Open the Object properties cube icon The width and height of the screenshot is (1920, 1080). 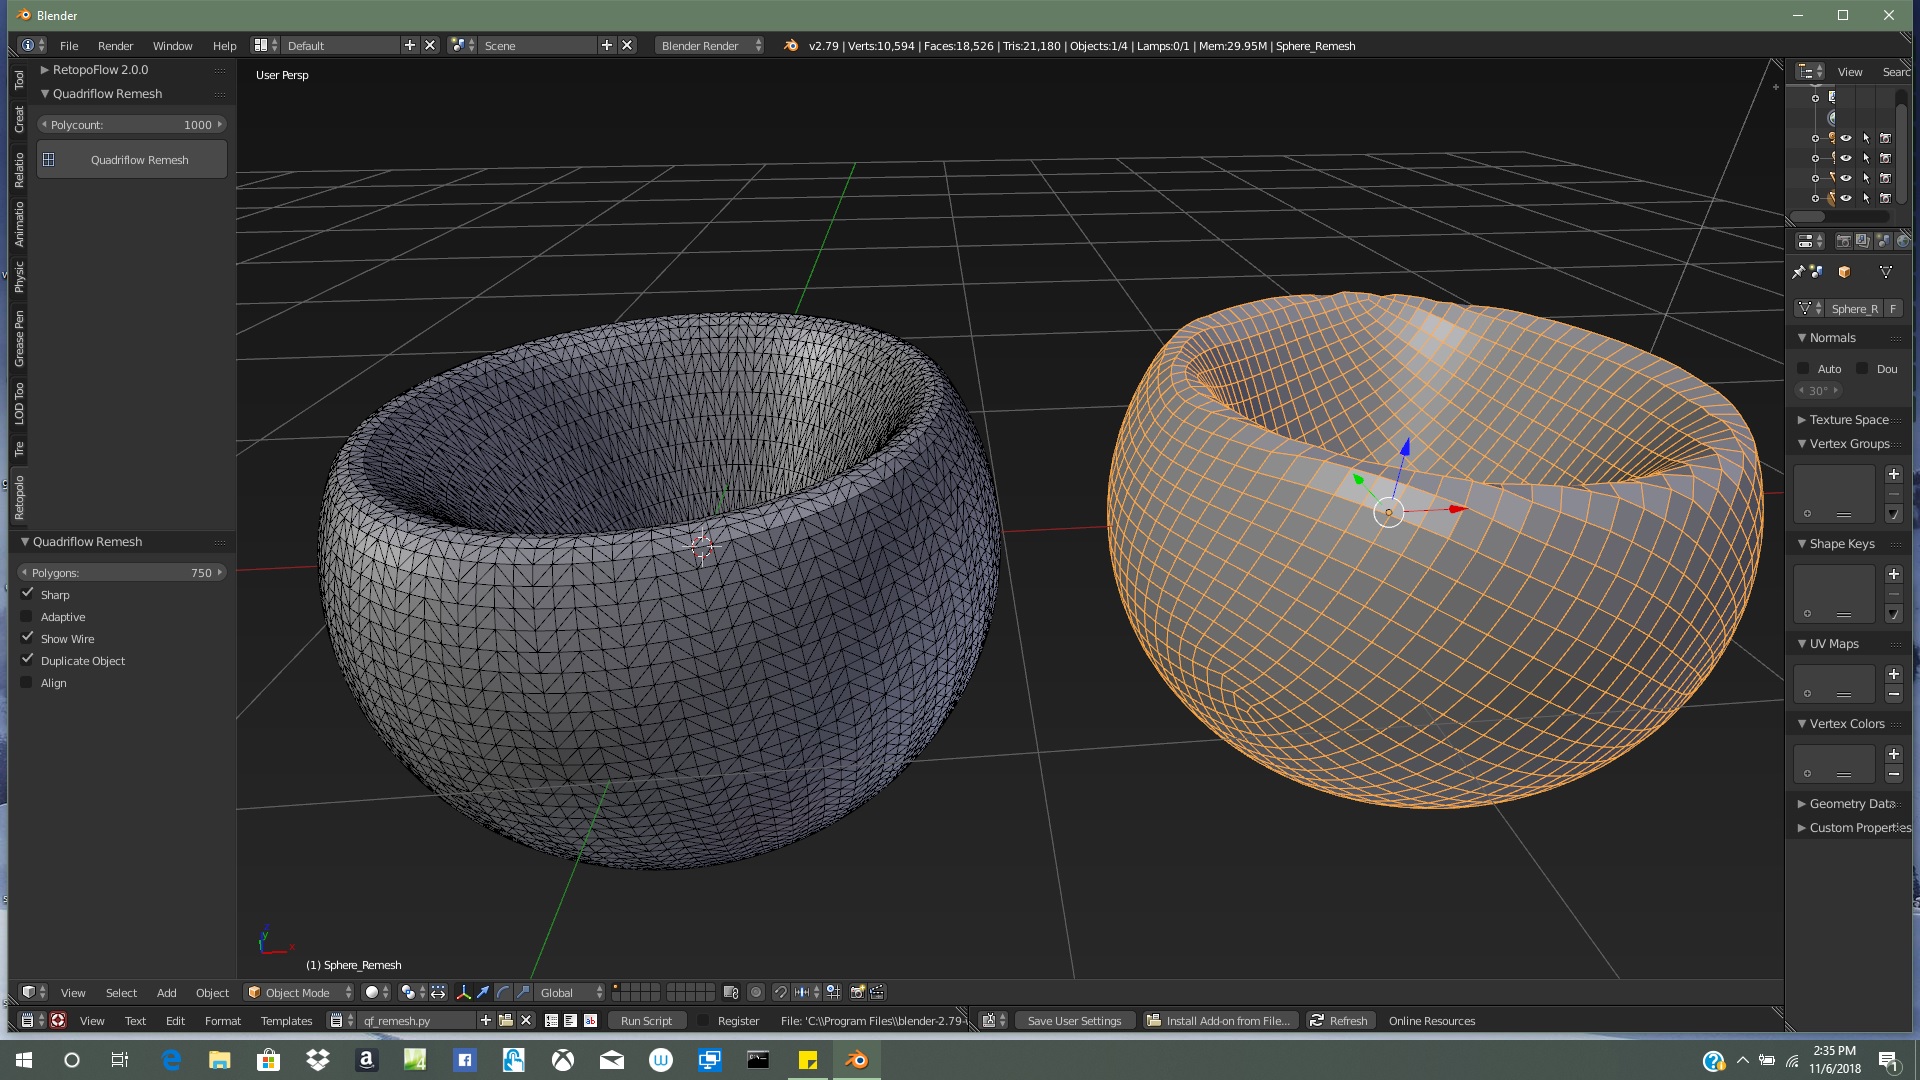click(x=1844, y=272)
